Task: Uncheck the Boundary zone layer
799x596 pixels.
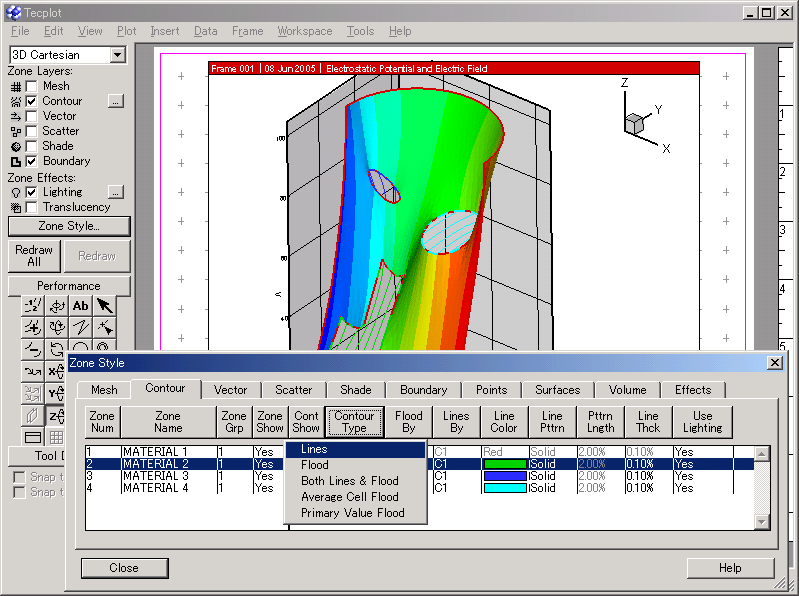Action: [32, 161]
